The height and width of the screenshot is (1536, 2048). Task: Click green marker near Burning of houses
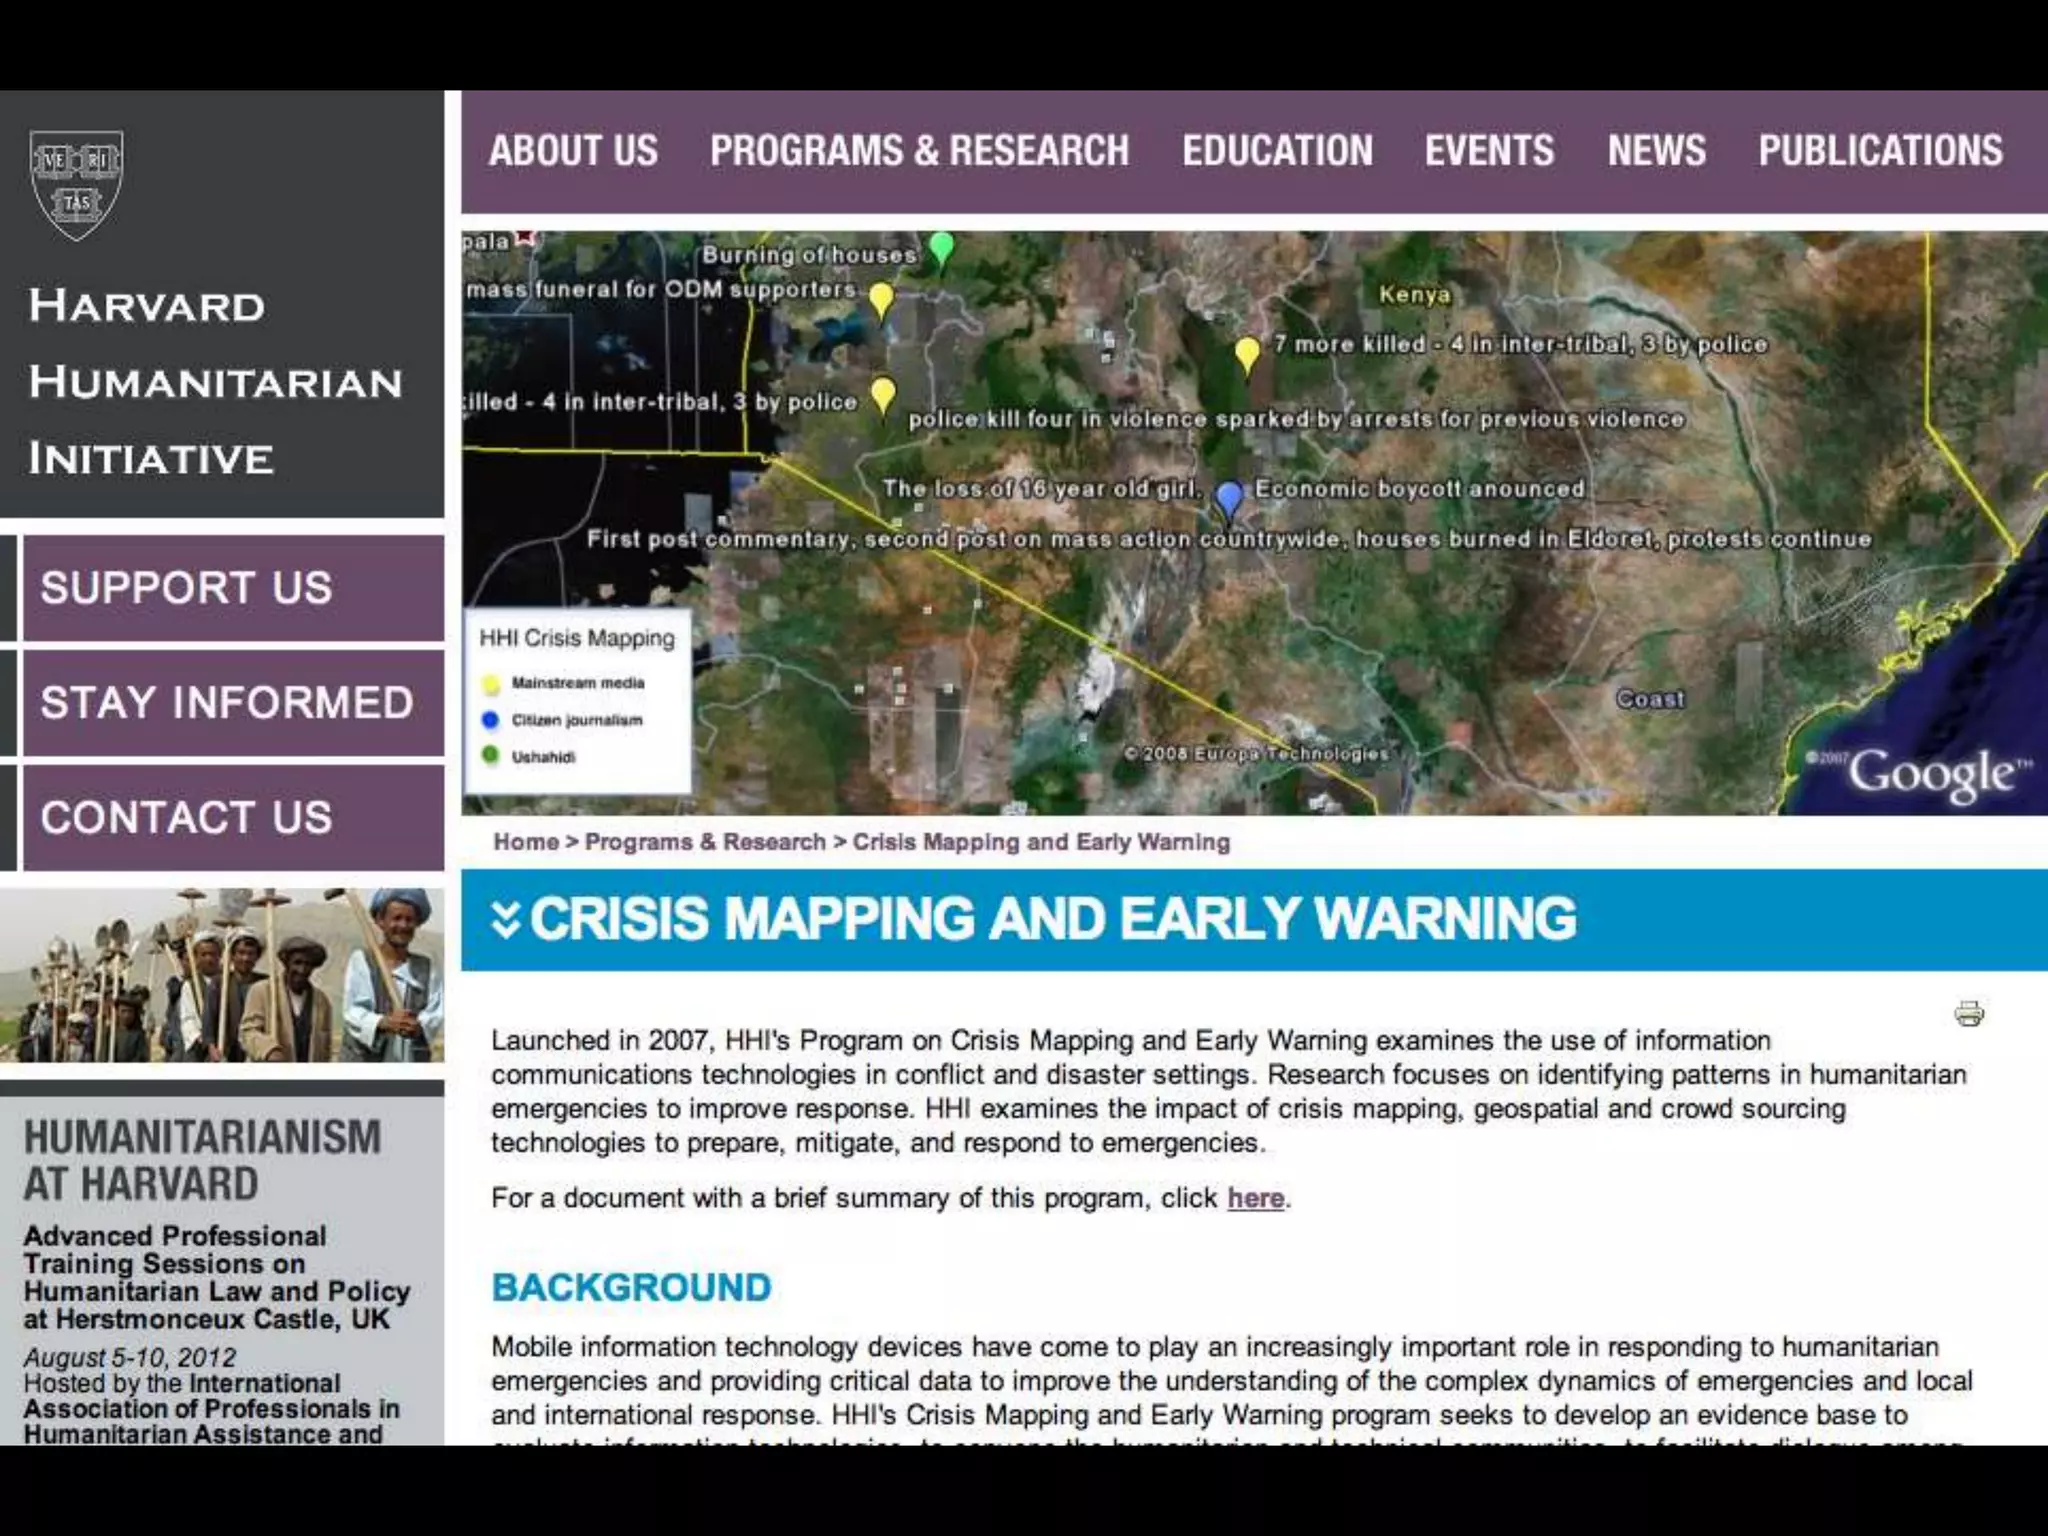(x=941, y=247)
